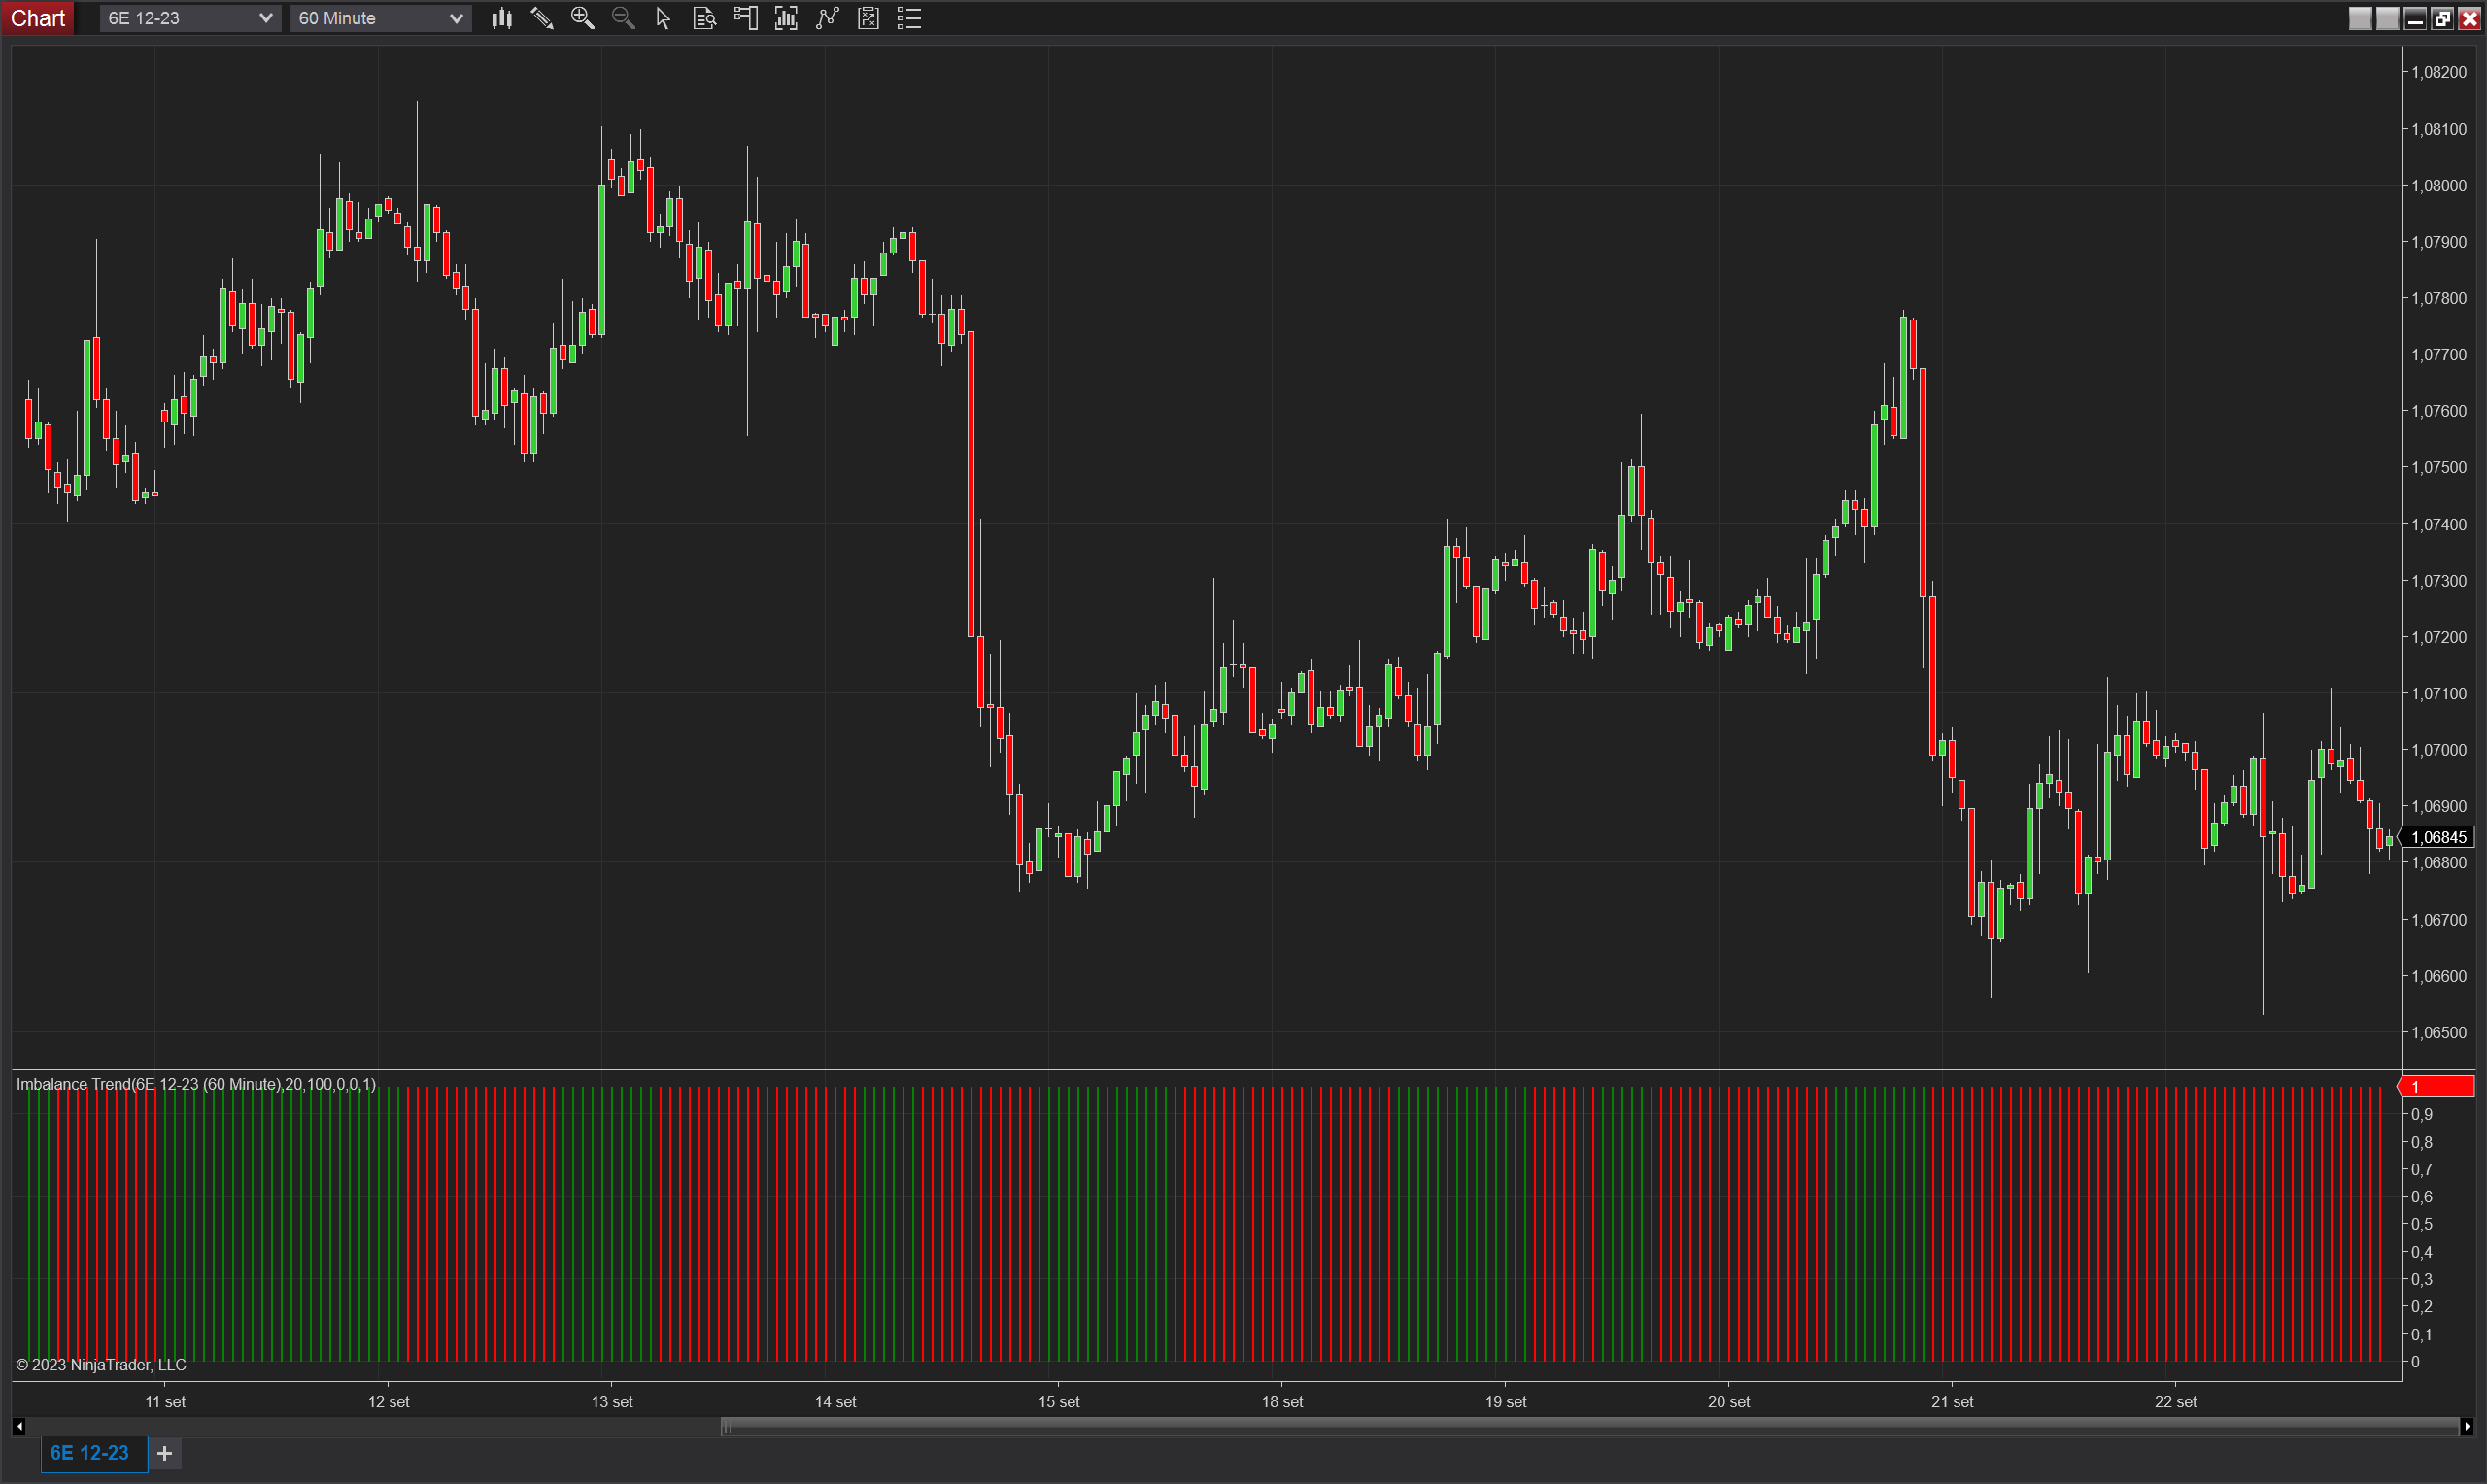Click the right arrow of horizontal scrollbar
This screenshot has width=2487, height=1484.
point(2466,1427)
